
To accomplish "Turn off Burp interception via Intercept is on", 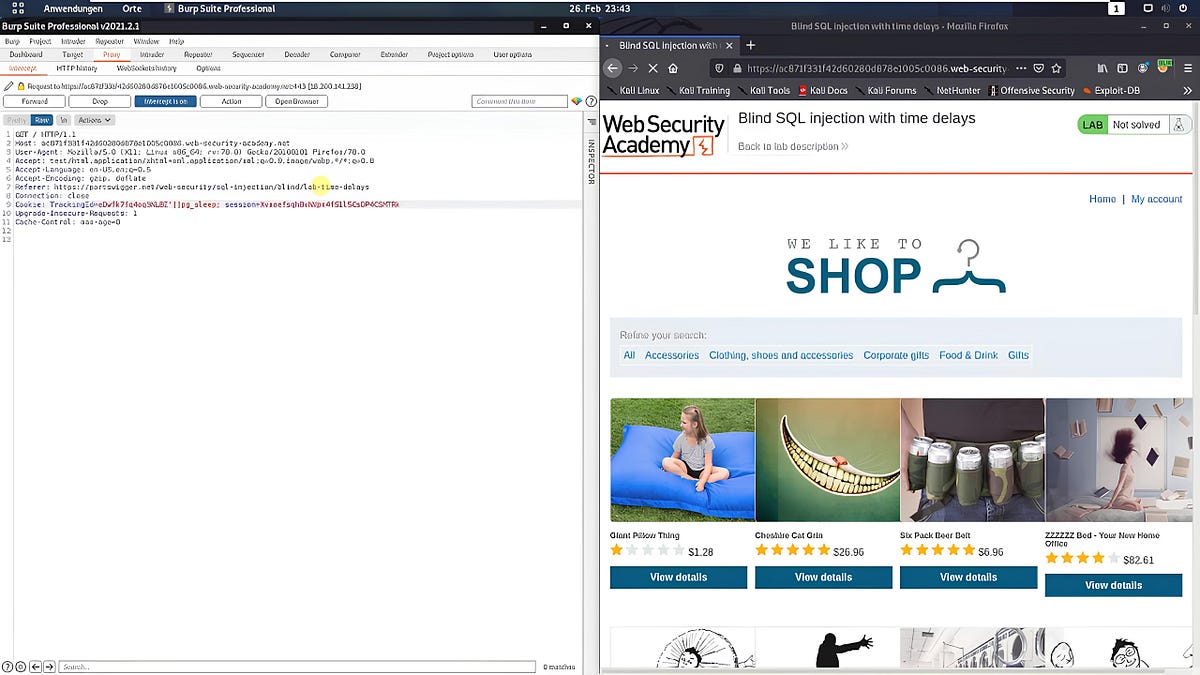I will [165, 100].
